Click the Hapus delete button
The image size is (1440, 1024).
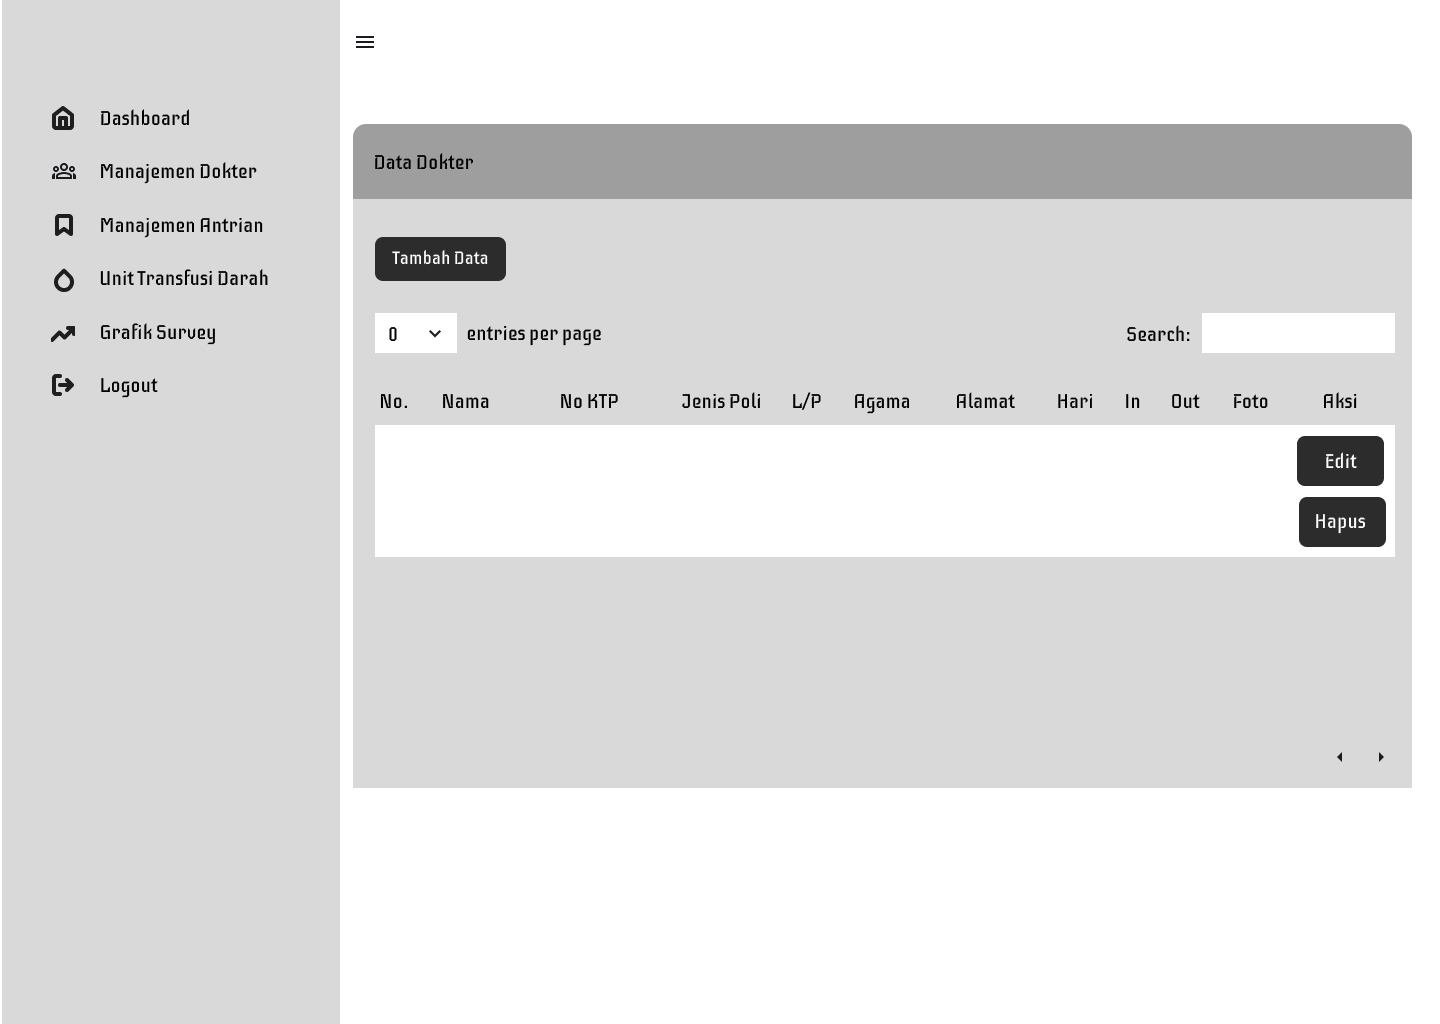point(1342,521)
